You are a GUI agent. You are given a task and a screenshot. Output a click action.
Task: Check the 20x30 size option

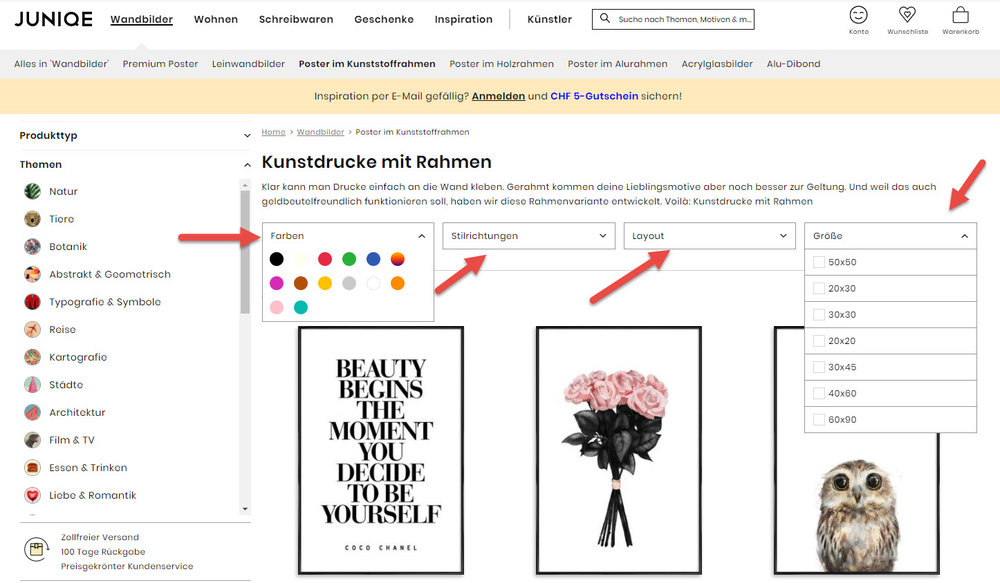(819, 288)
